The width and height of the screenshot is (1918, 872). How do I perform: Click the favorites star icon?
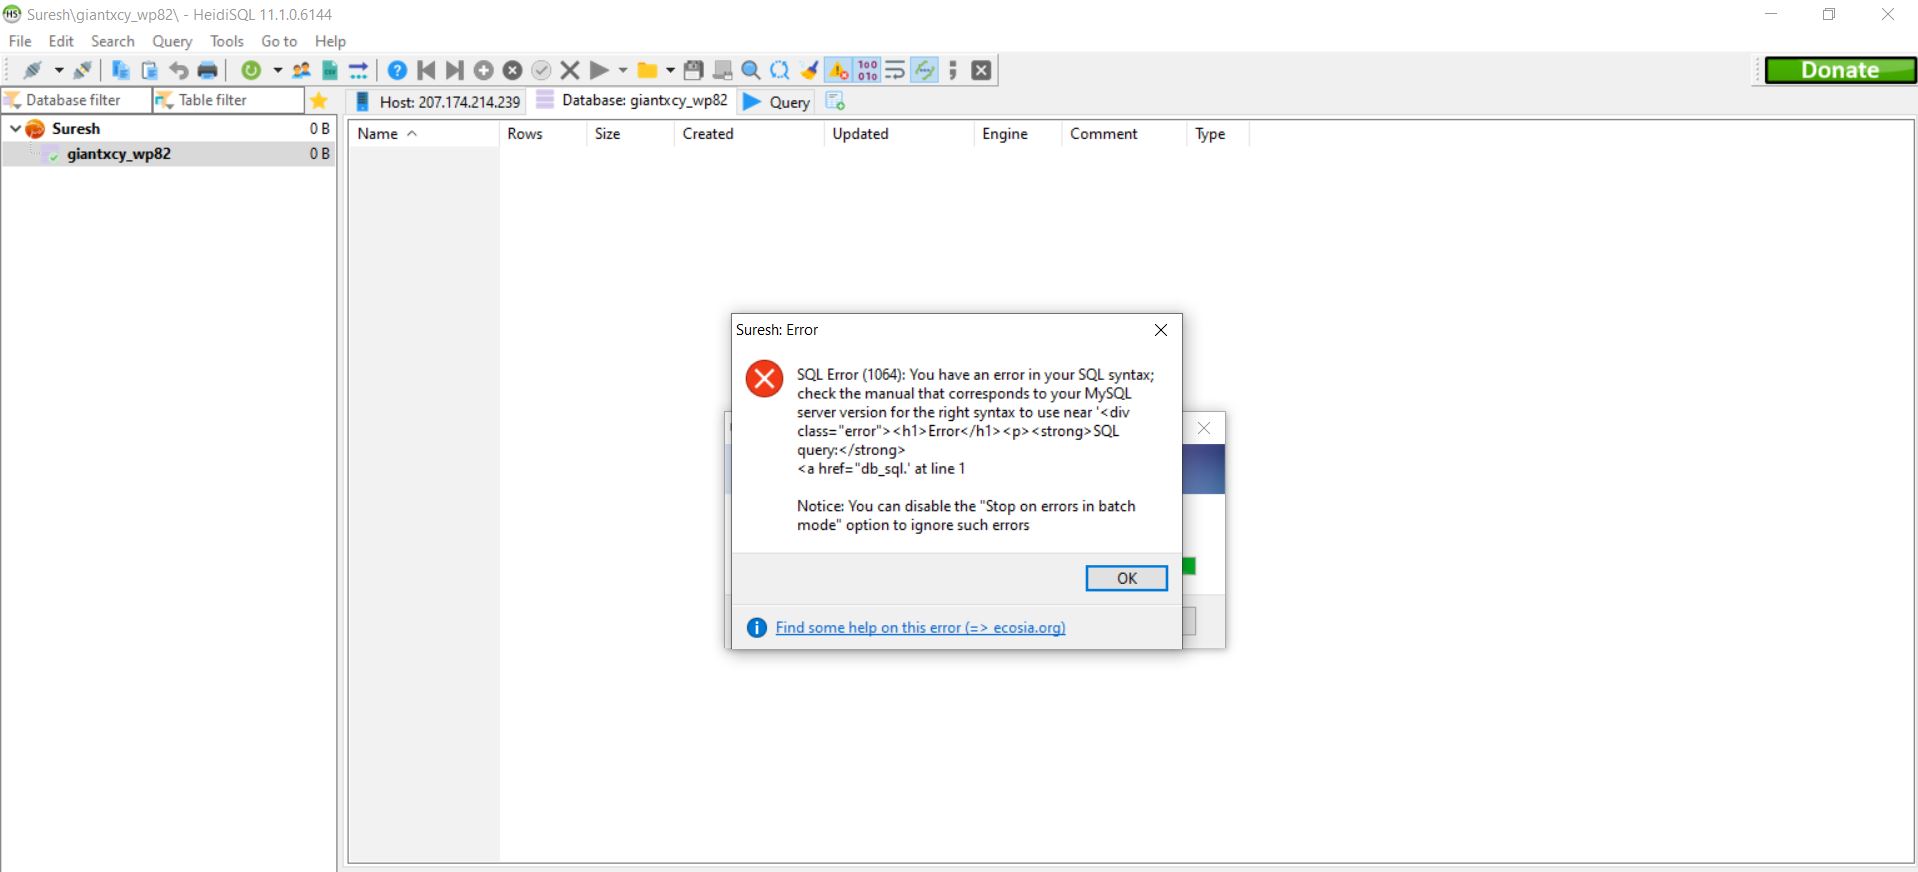[x=319, y=100]
